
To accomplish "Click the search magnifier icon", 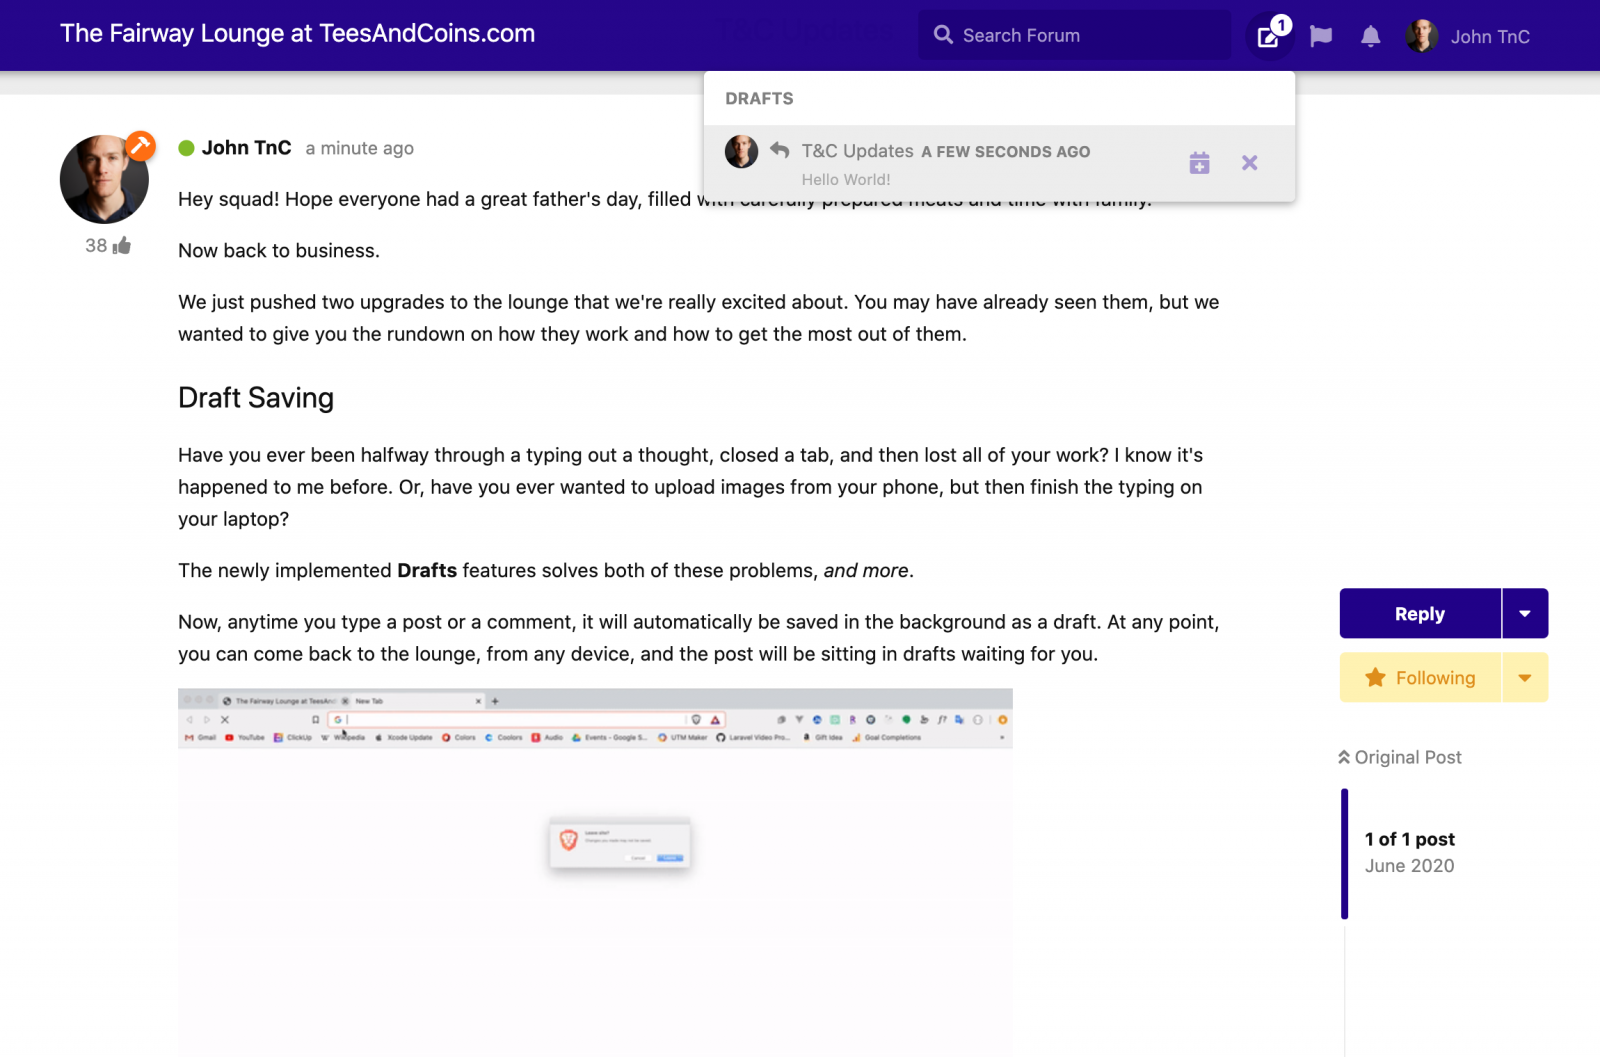I will (x=943, y=35).
